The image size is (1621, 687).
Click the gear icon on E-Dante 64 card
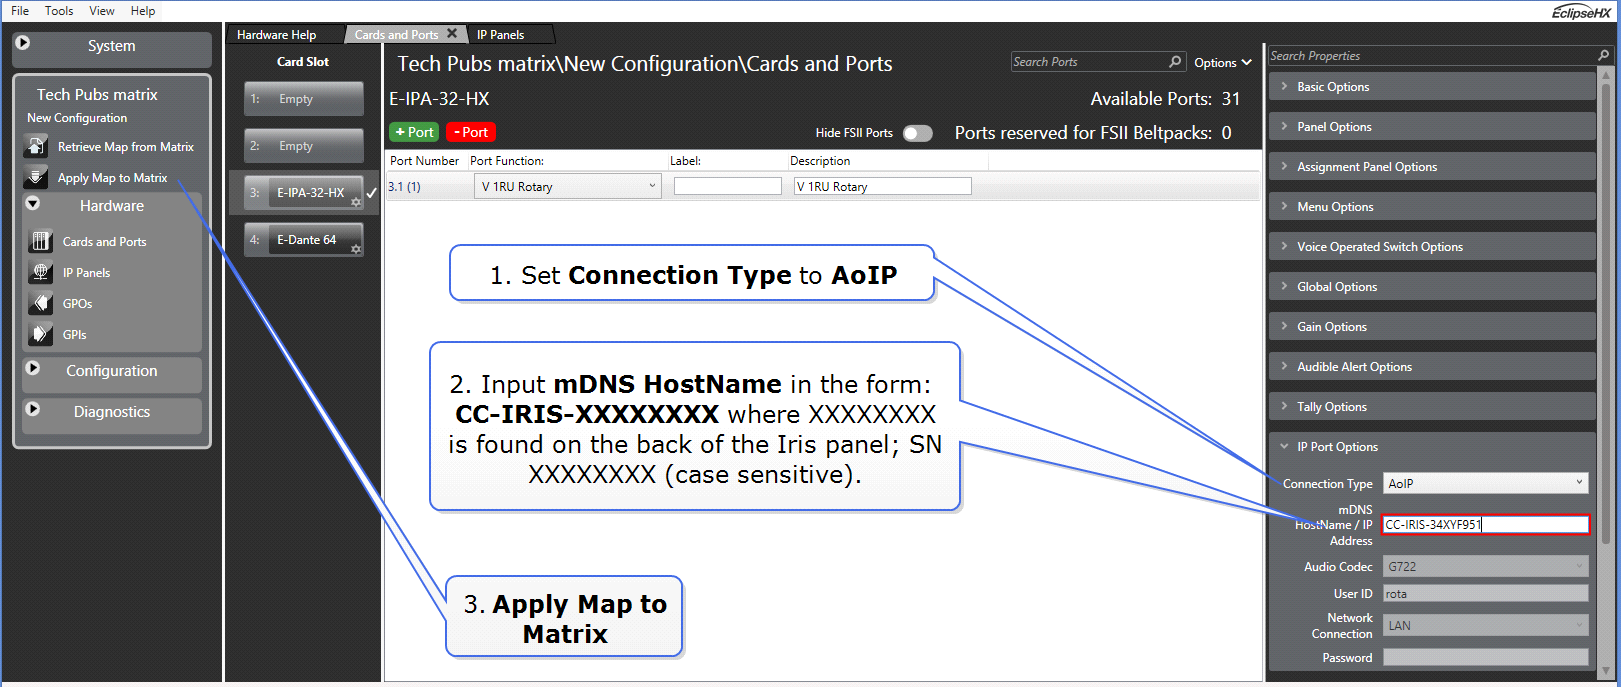(x=356, y=249)
